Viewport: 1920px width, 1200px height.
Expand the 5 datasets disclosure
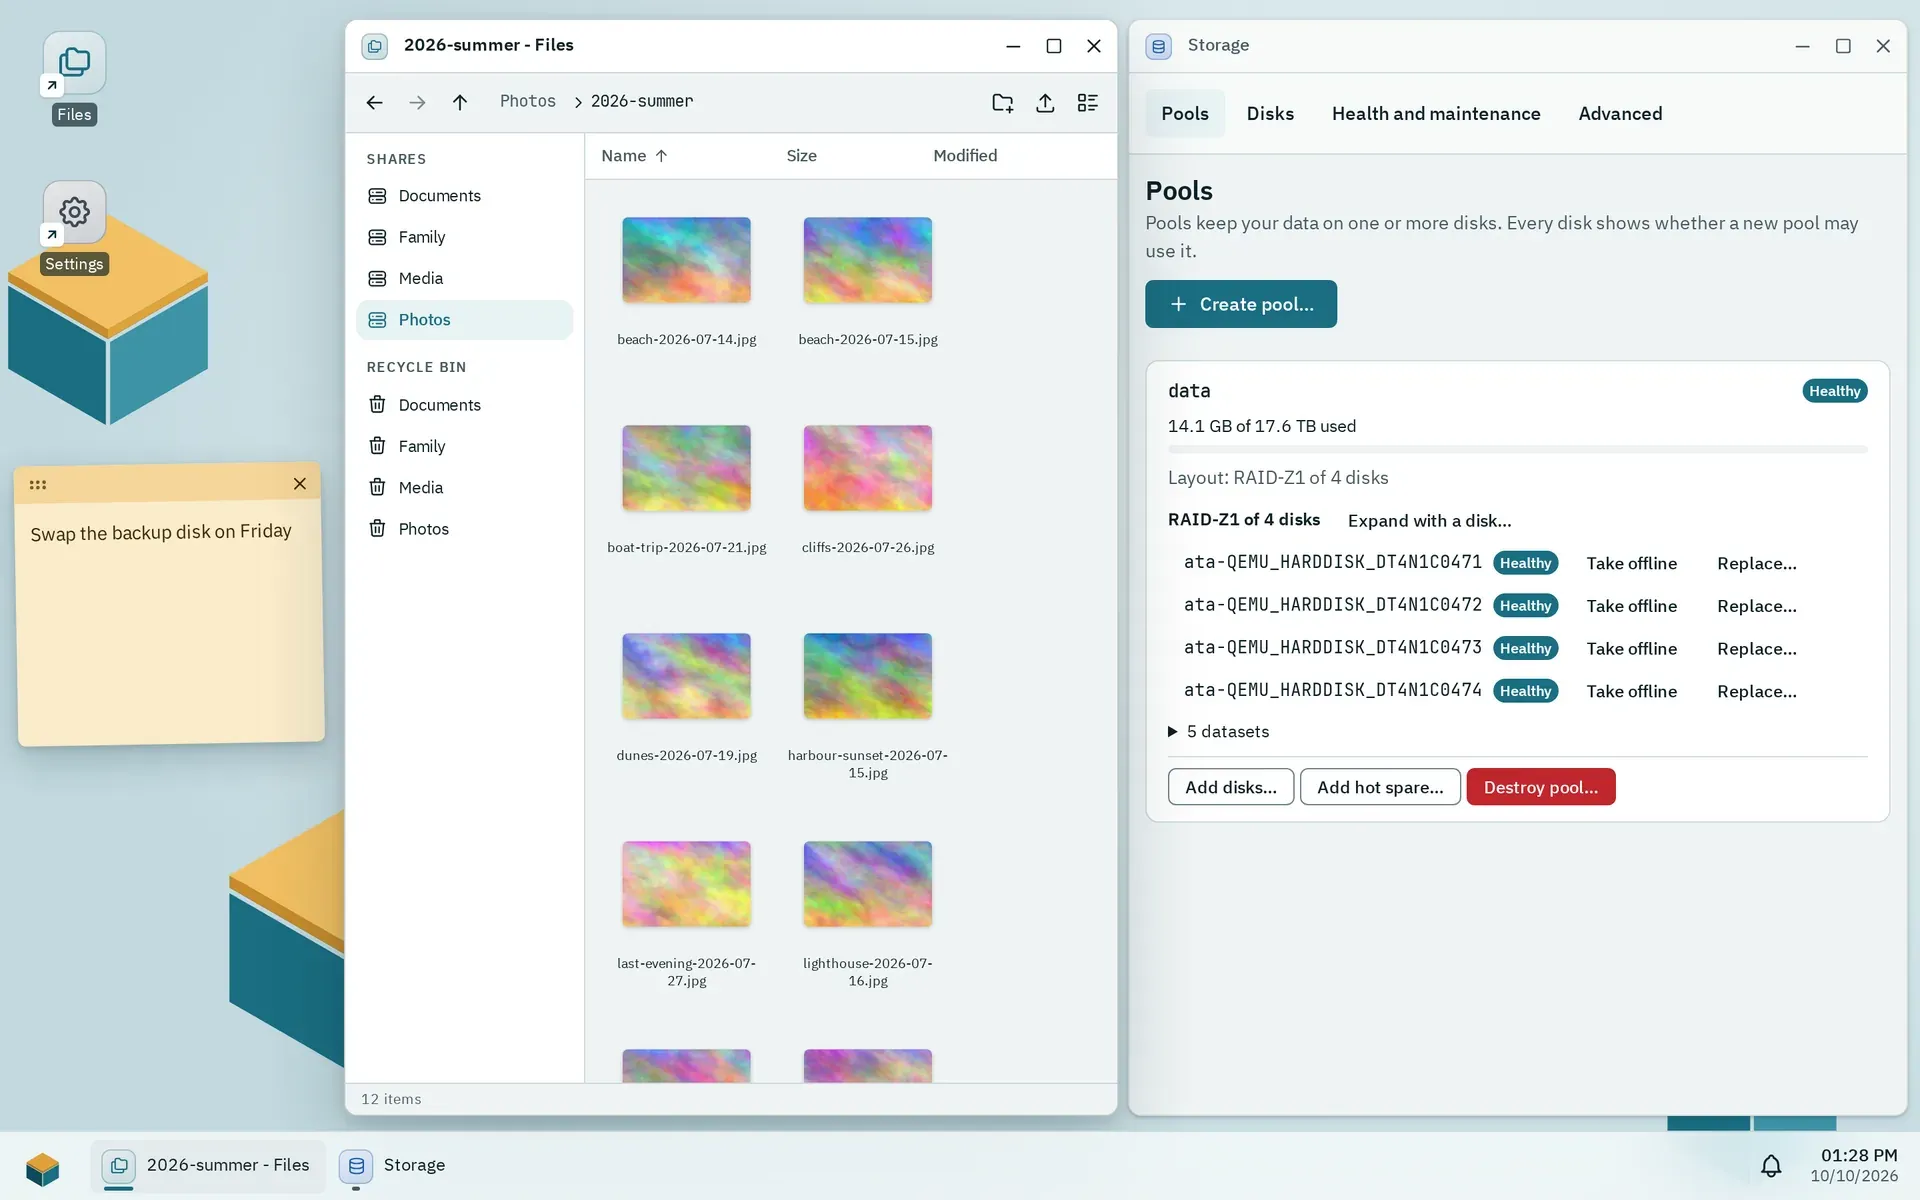click(x=1219, y=732)
